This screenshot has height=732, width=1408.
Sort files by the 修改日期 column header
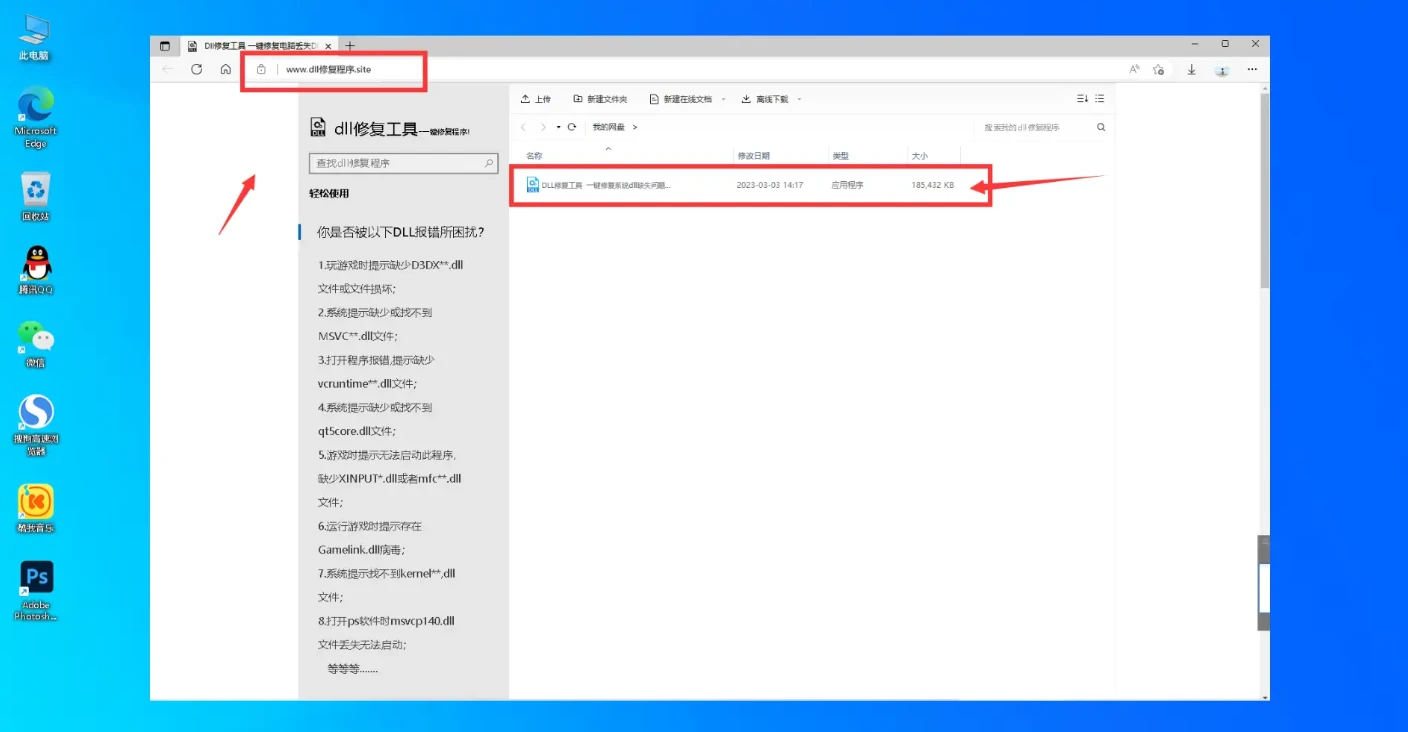tap(755, 155)
